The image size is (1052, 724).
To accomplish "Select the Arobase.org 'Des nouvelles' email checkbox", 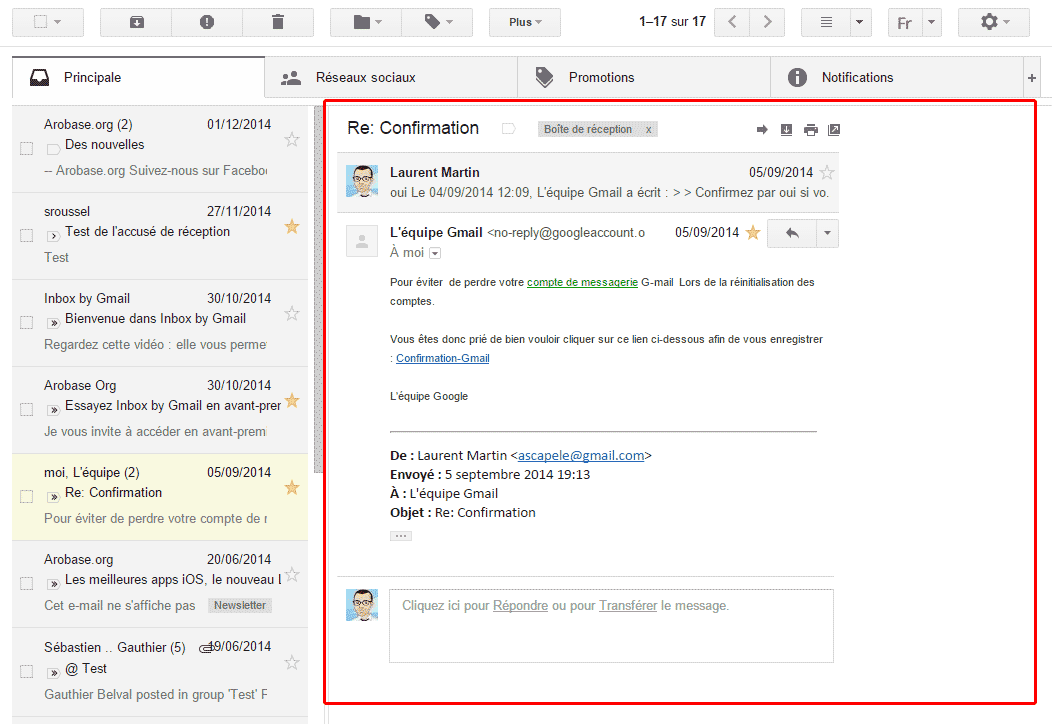I will 27,148.
